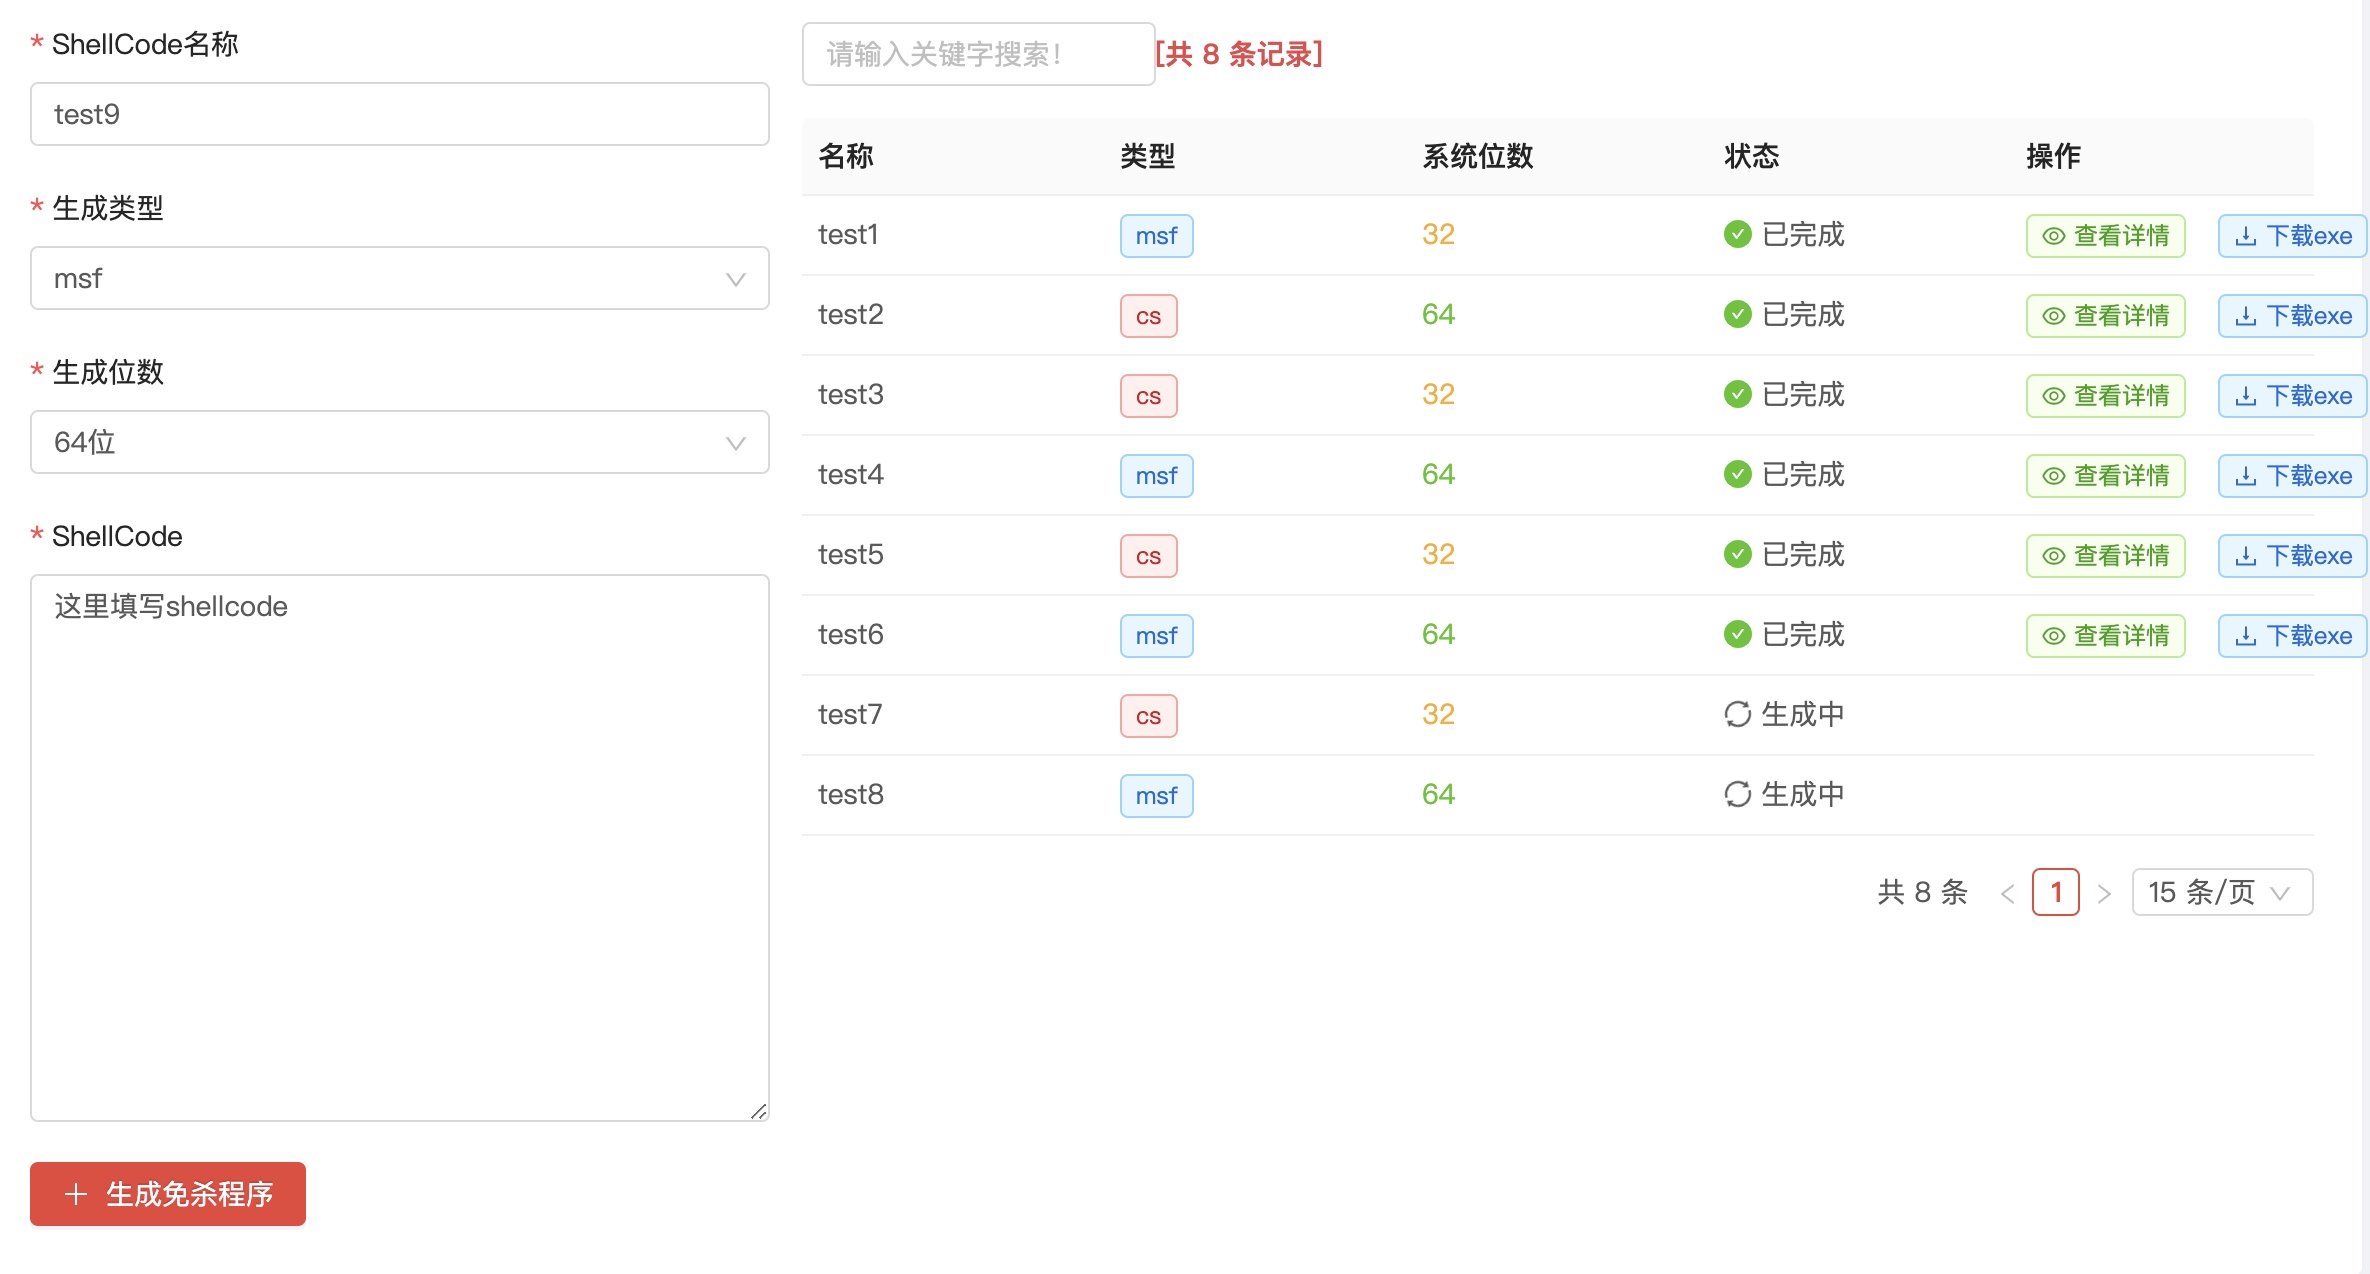
Task: Open the 生成类型 msf dropdown
Action: pyautogui.click(x=399, y=278)
